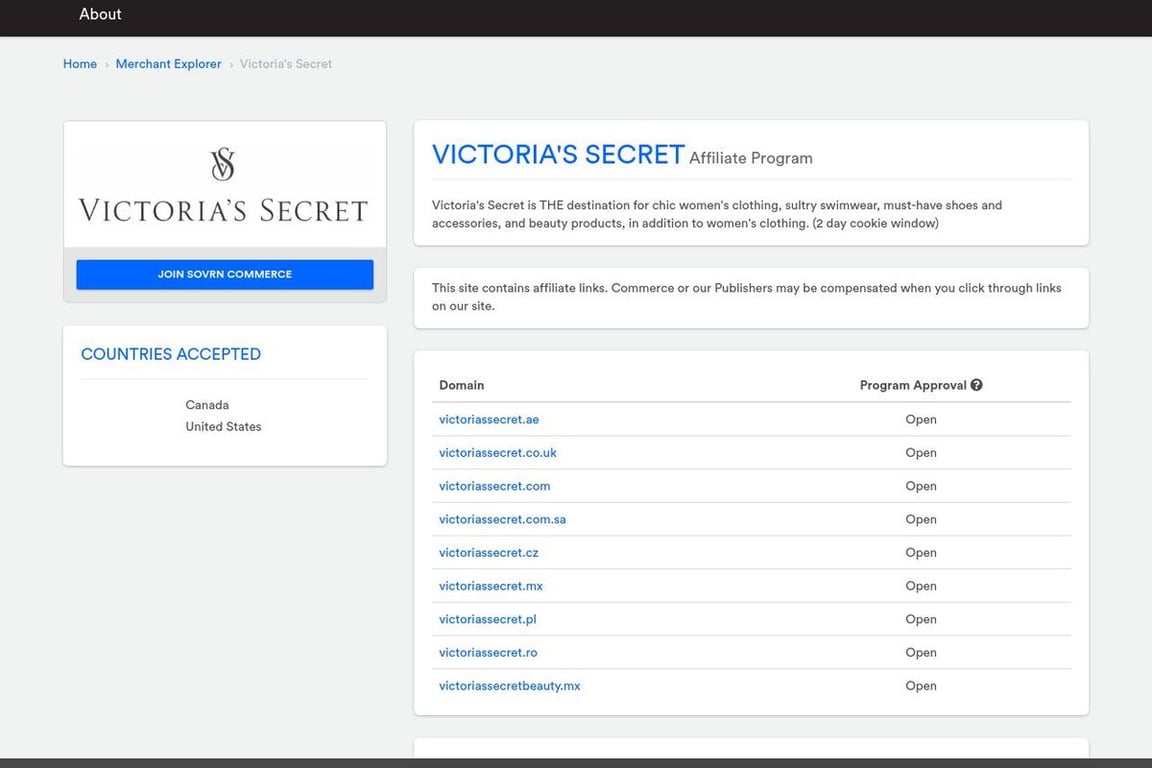
Task: Open victoriassecret.ro domain link
Action: pyautogui.click(x=488, y=653)
